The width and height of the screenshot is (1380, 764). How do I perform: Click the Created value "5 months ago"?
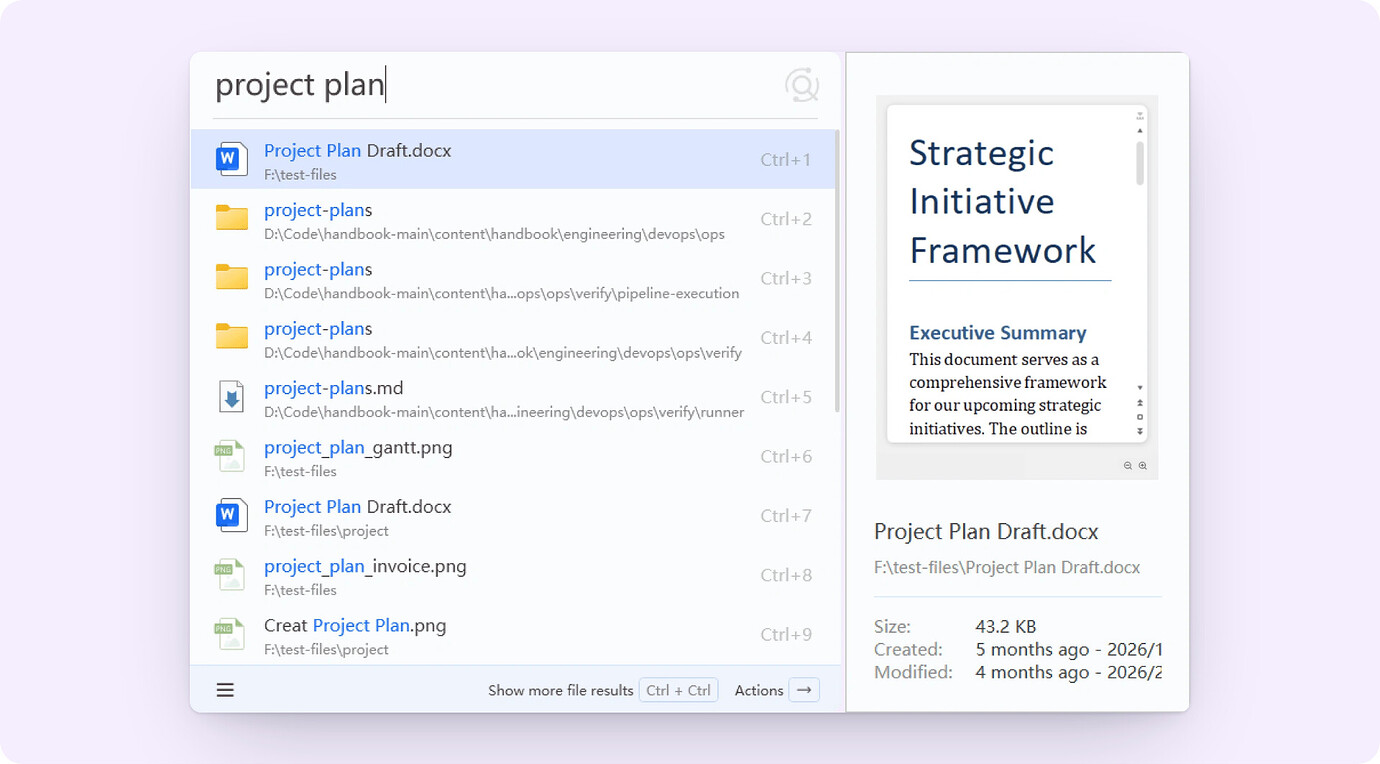click(x=1032, y=650)
